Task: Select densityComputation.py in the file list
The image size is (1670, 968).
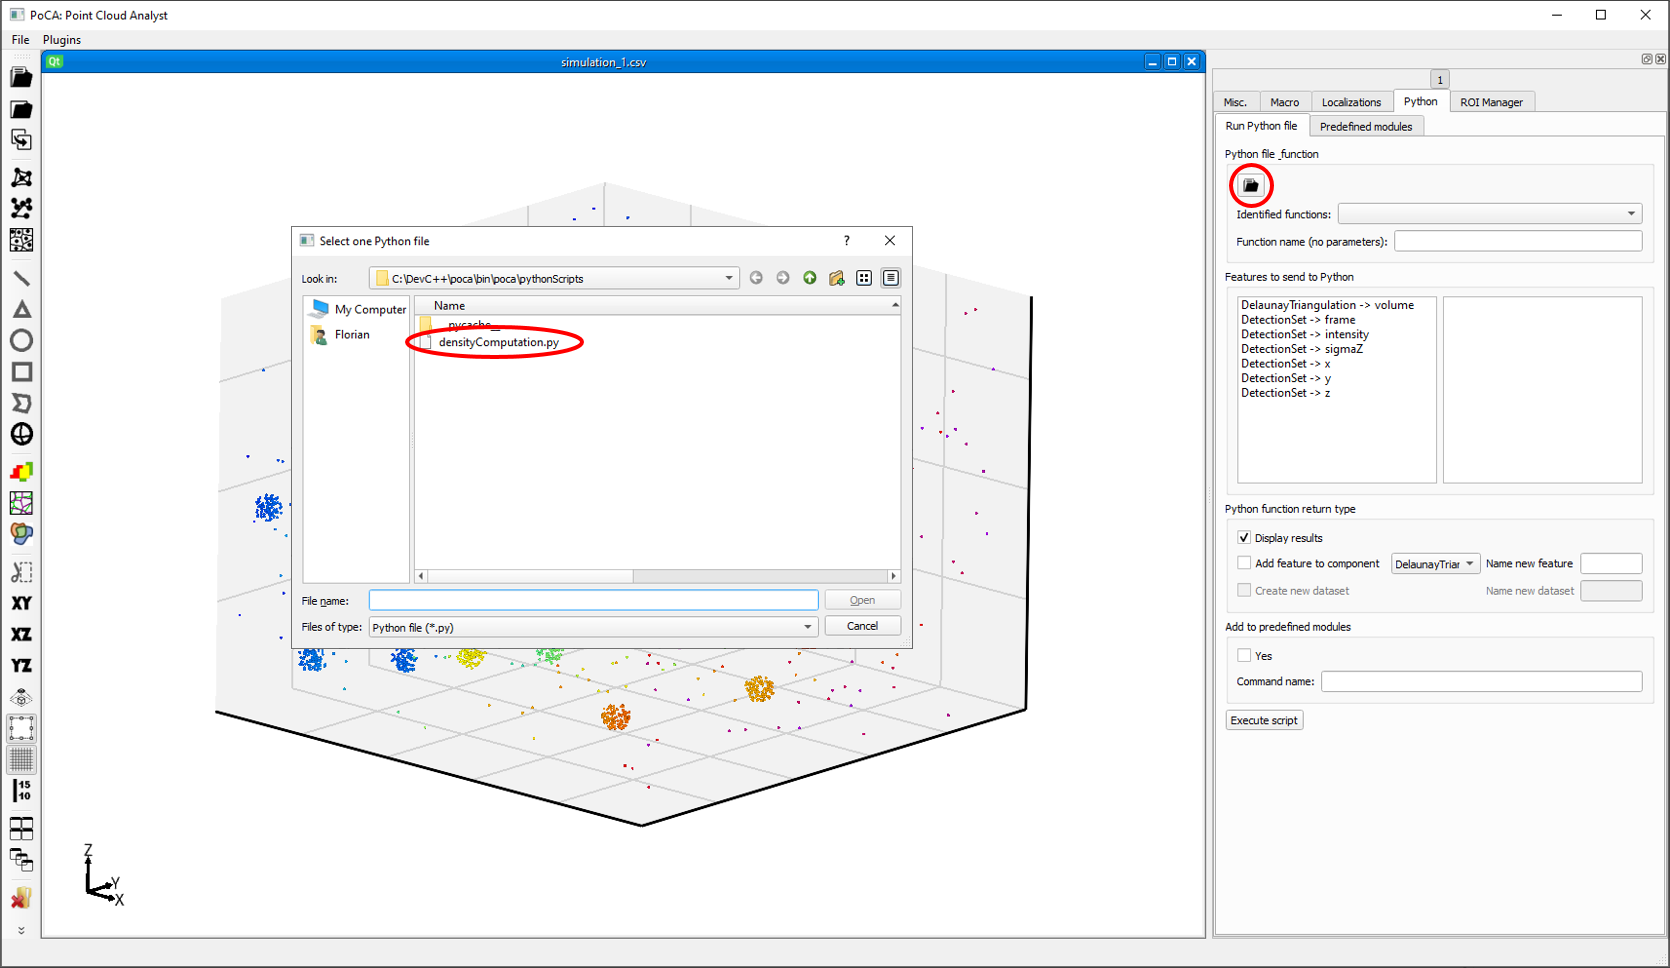Action: pos(498,342)
